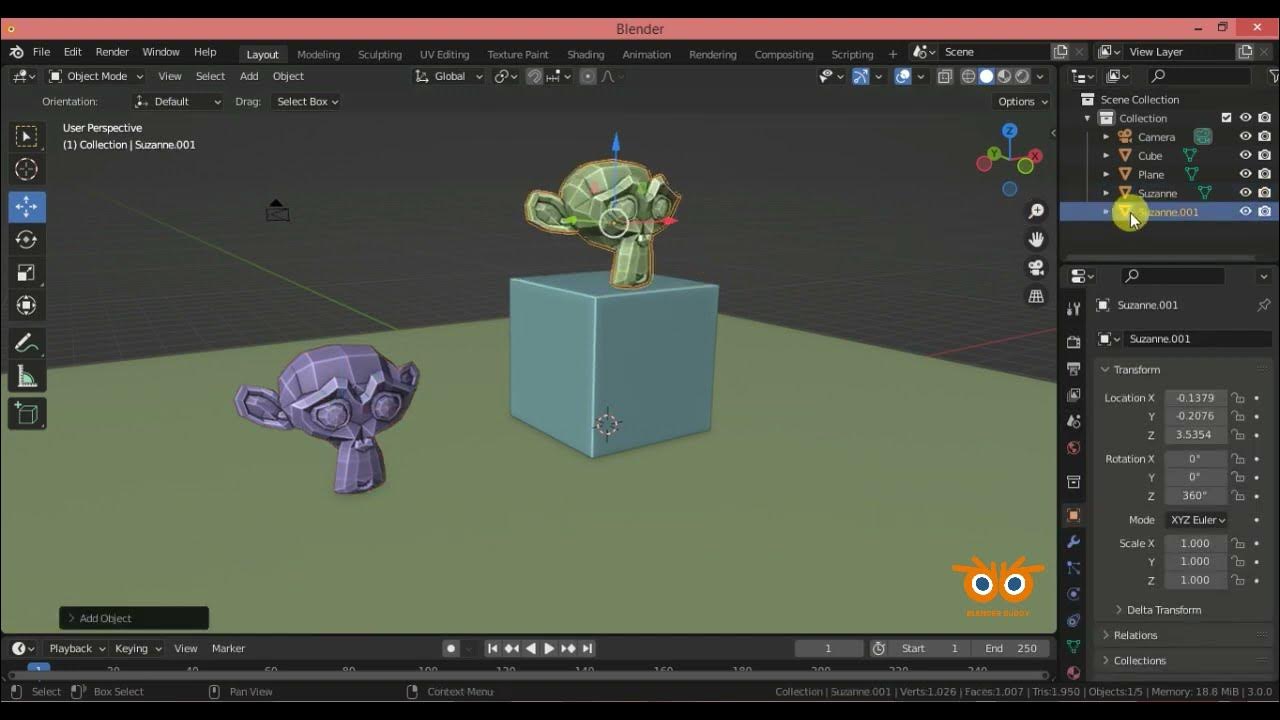The image size is (1280, 720).
Task: Open the Playback popover in timeline
Action: (75, 648)
